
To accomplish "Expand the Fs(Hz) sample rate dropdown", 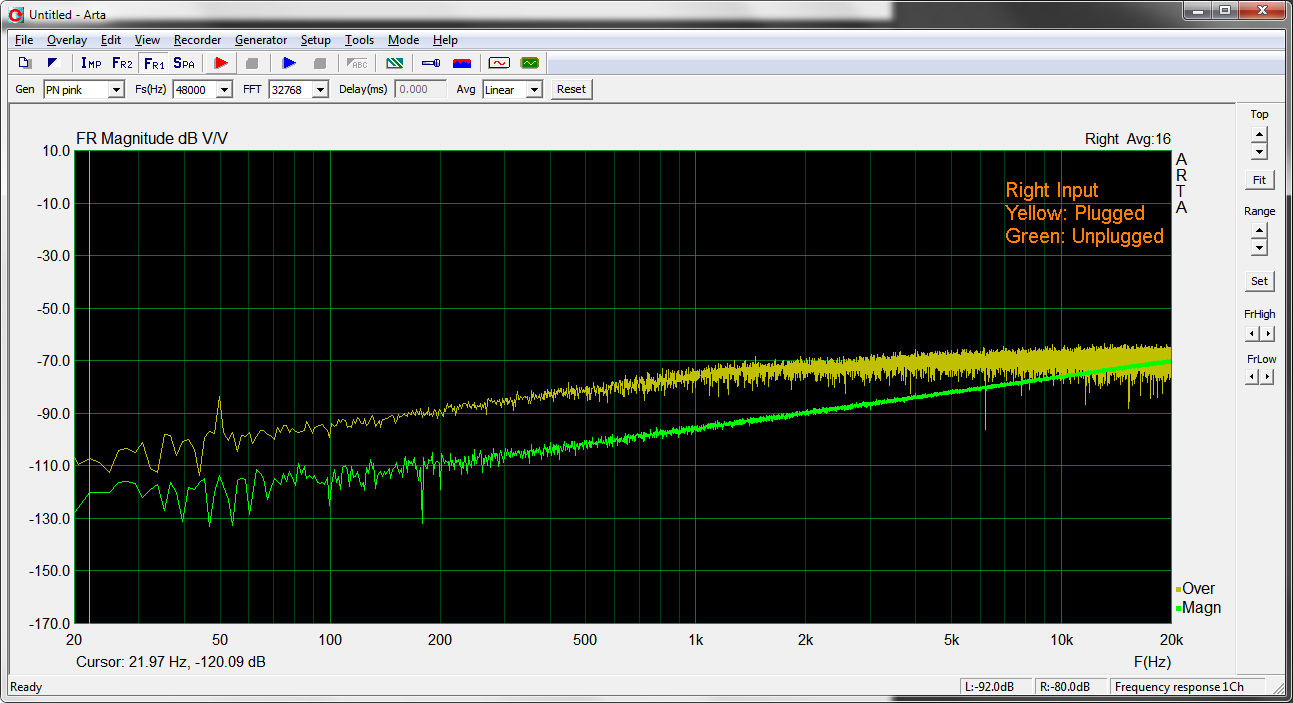I will pyautogui.click(x=224, y=89).
